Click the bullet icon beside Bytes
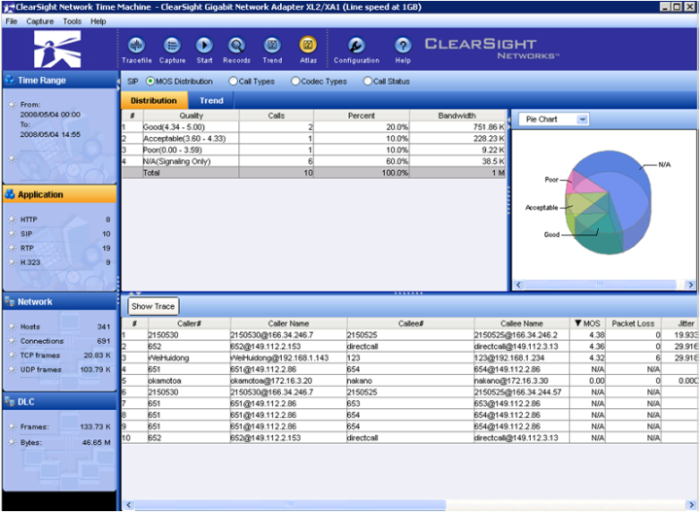Viewport: 700px width, 512px height. pos(12,443)
